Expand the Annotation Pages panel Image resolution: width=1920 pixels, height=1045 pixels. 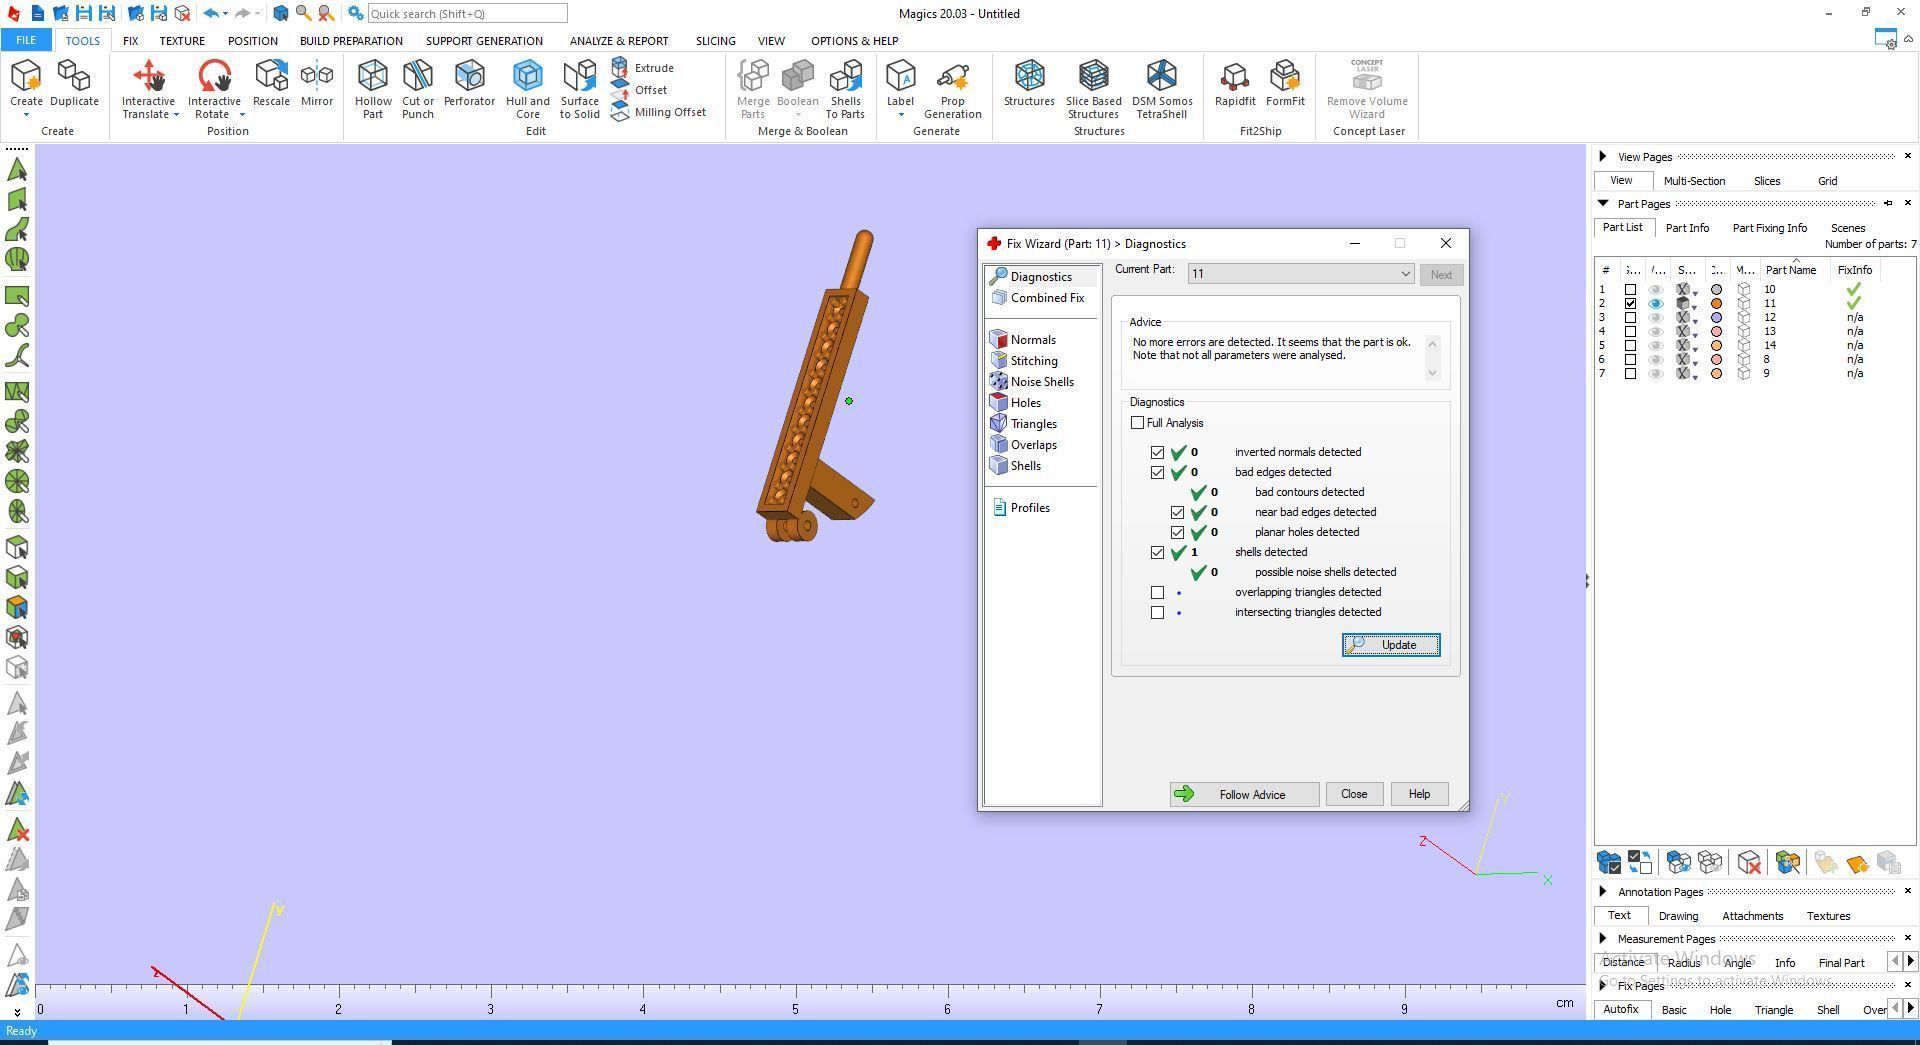point(1603,891)
